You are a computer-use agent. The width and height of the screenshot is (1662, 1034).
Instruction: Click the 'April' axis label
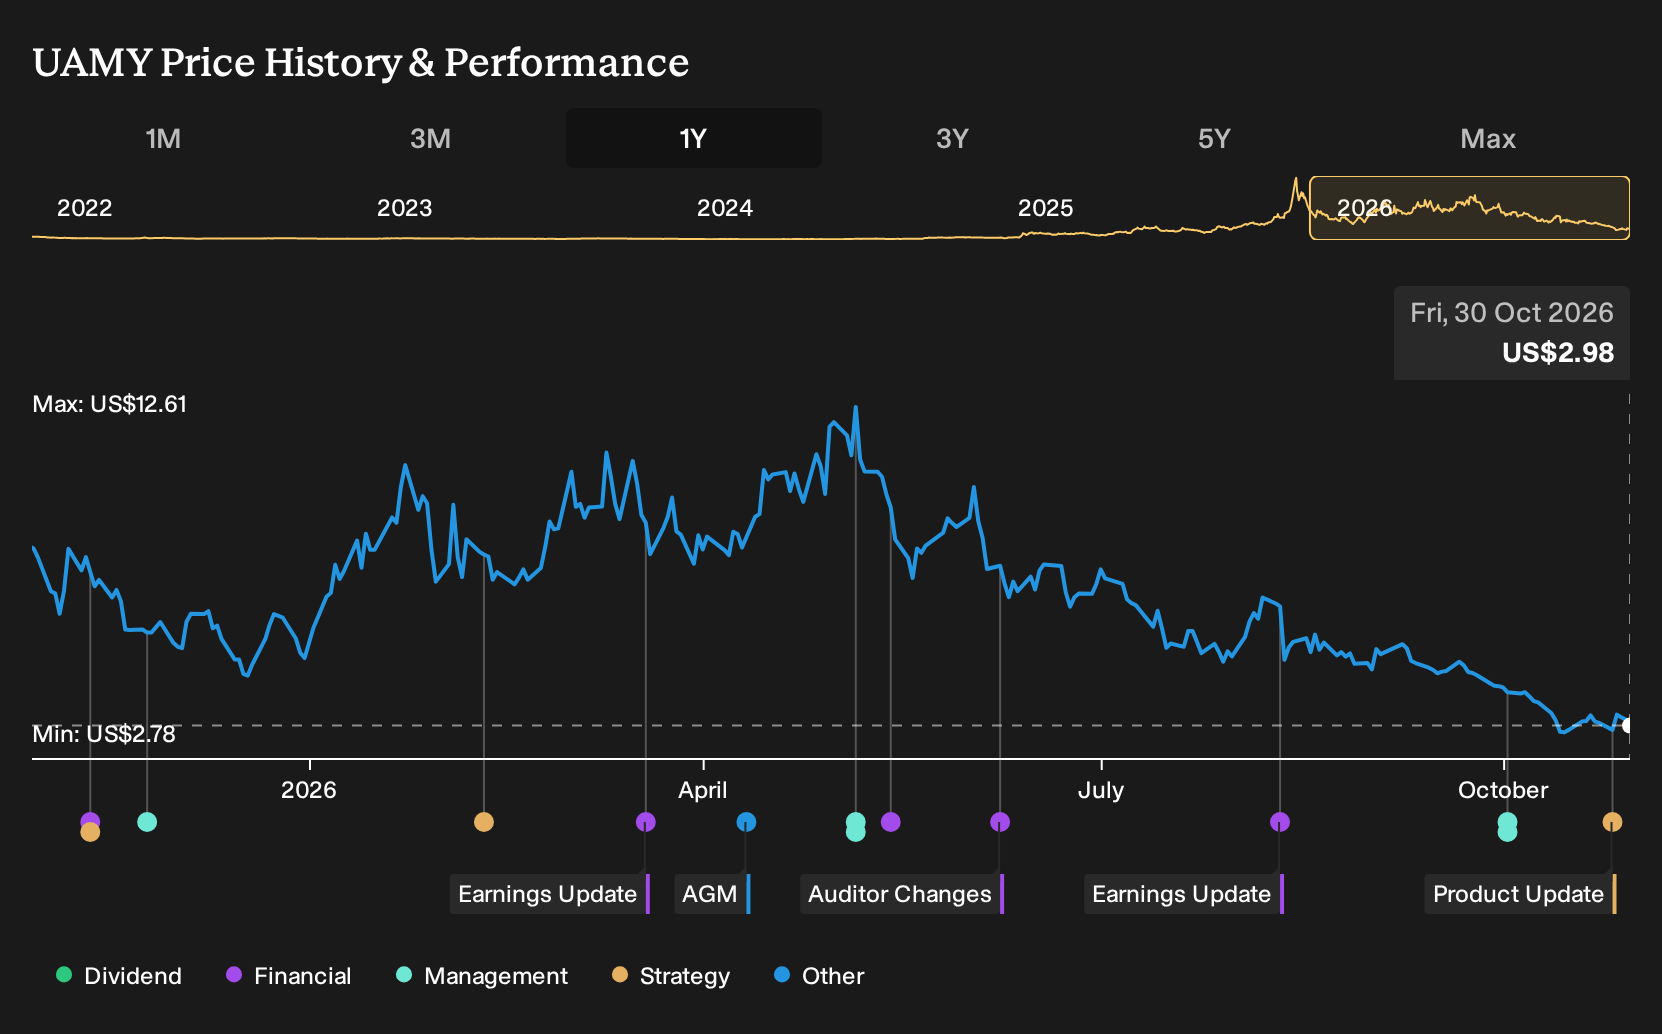point(703,790)
